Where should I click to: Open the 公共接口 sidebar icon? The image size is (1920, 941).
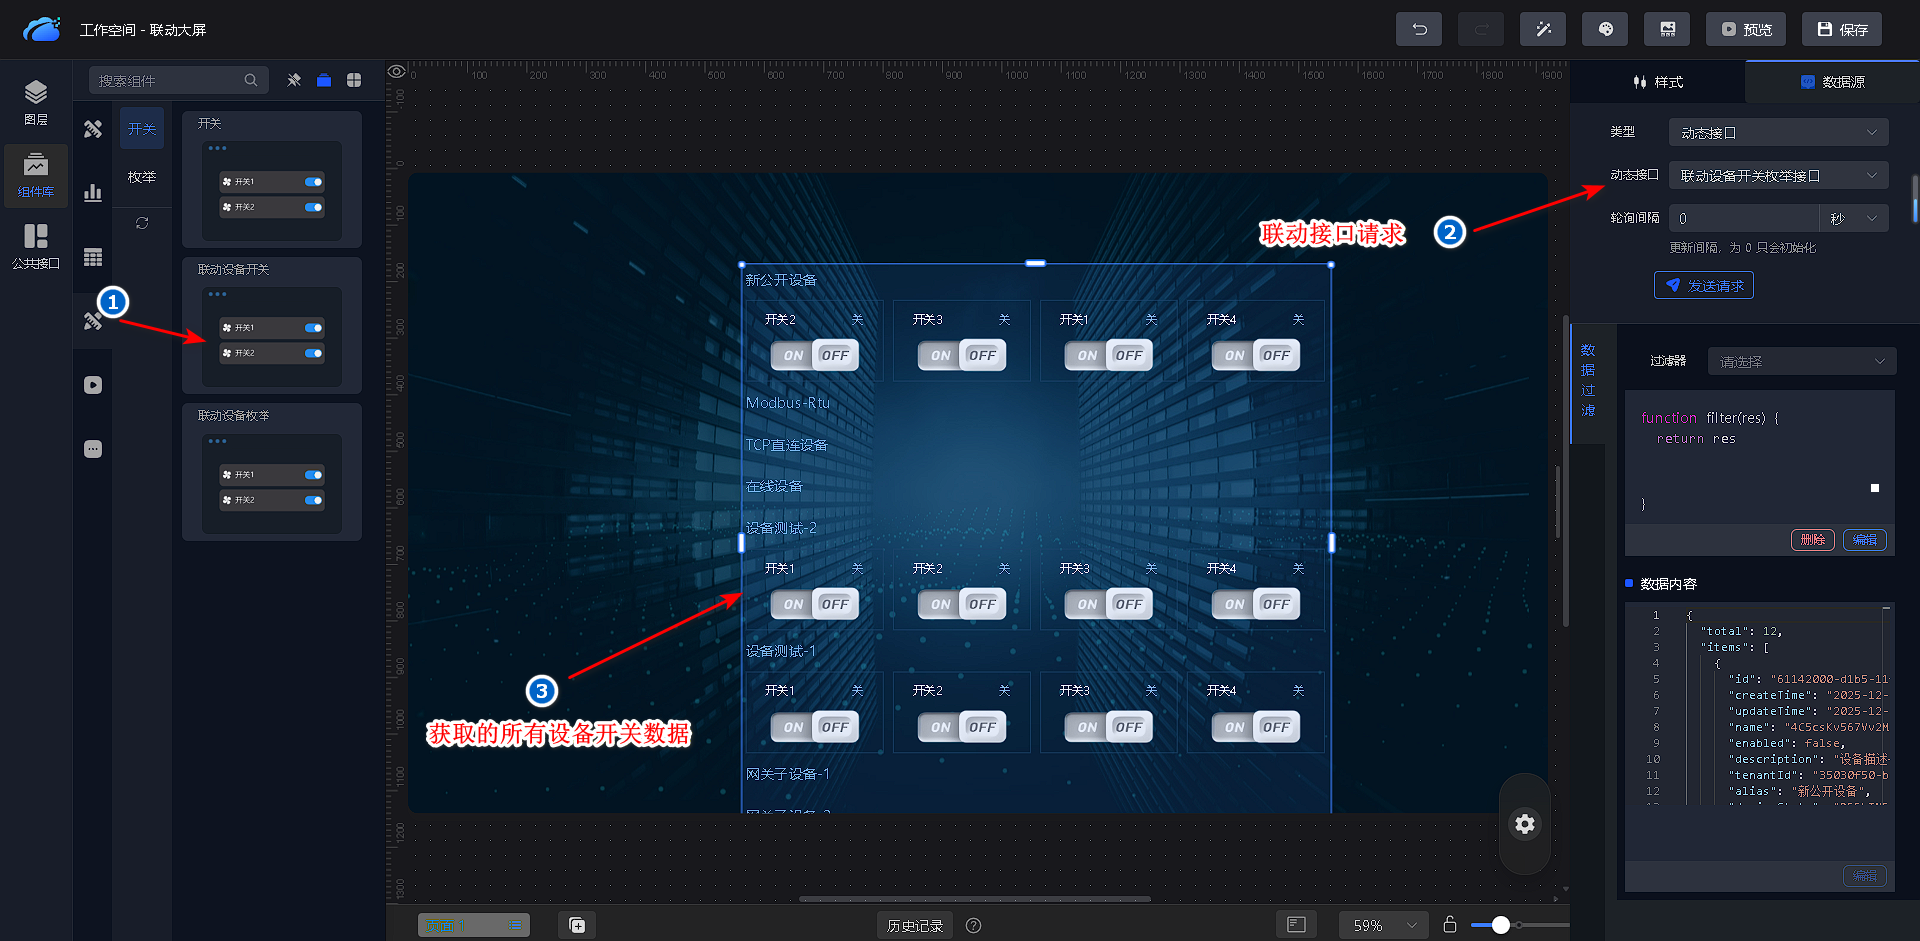click(x=36, y=246)
